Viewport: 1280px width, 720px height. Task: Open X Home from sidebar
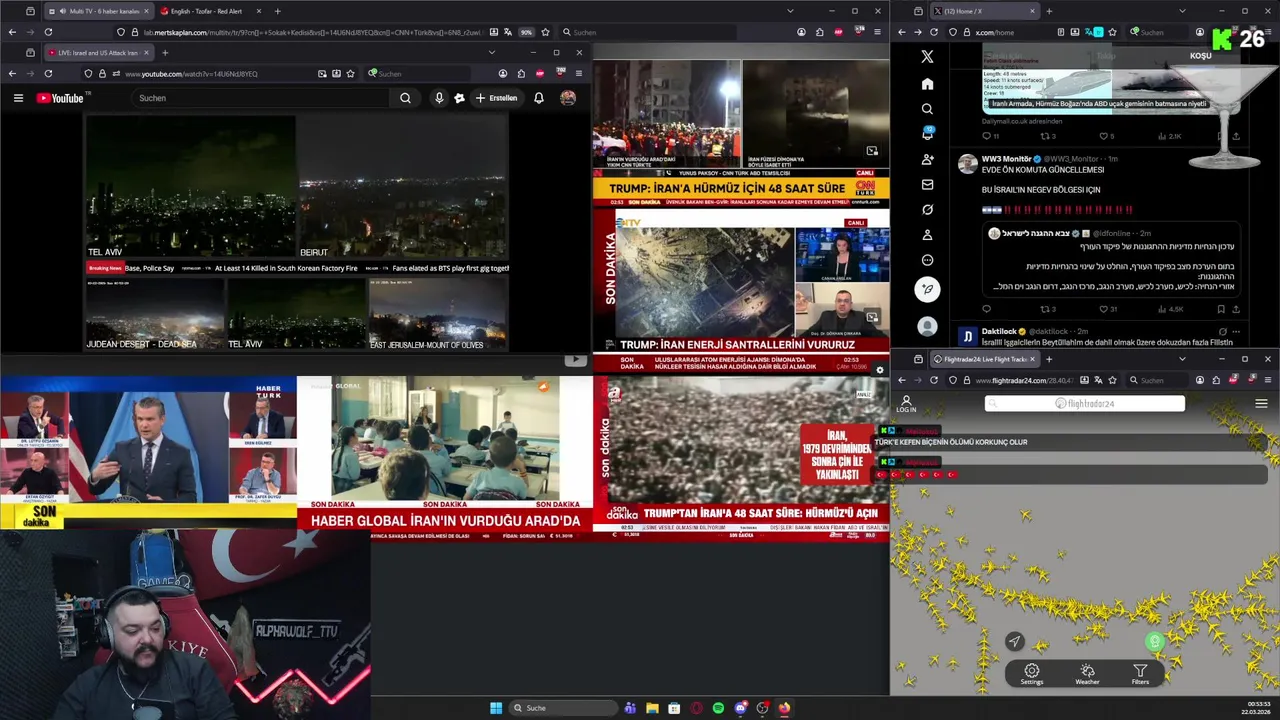pyautogui.click(x=927, y=84)
